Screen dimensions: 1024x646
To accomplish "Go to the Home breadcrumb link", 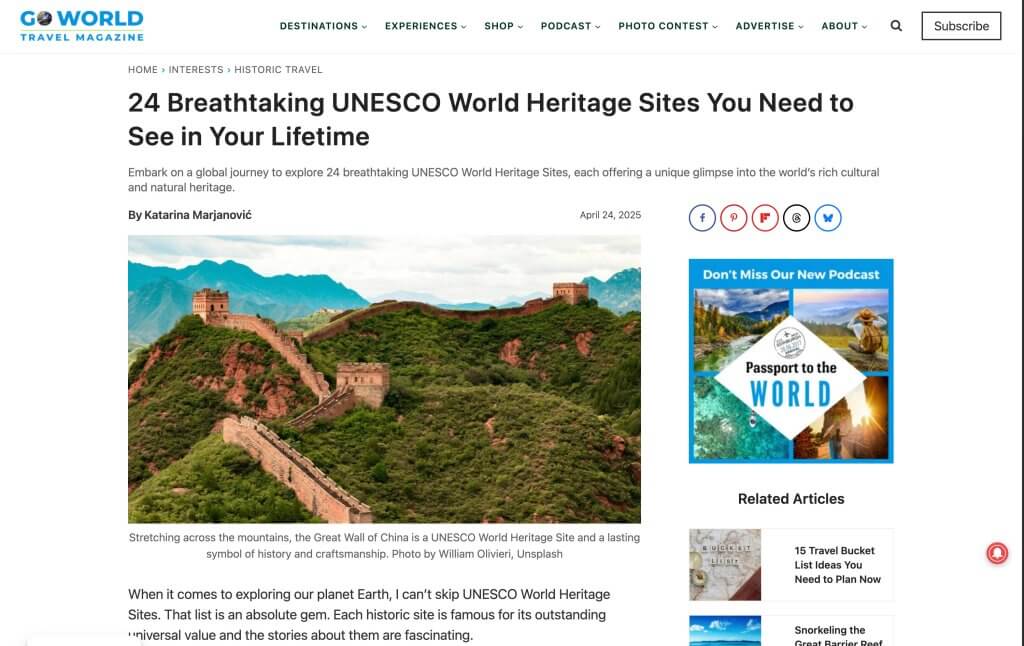I will tap(141, 69).
